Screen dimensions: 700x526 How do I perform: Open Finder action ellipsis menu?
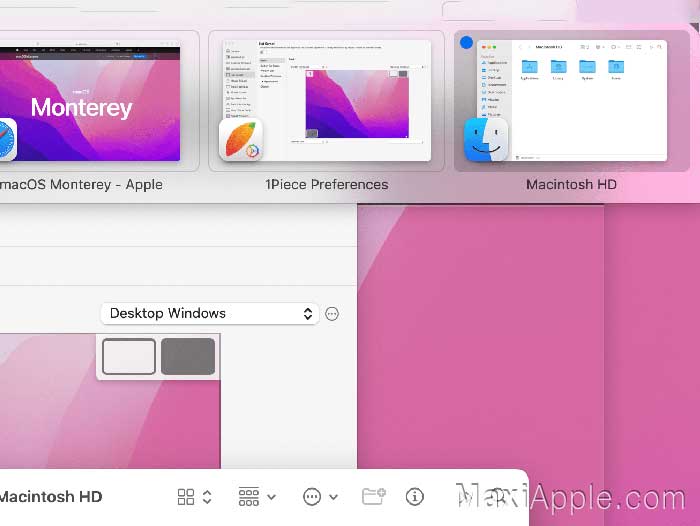[312, 497]
